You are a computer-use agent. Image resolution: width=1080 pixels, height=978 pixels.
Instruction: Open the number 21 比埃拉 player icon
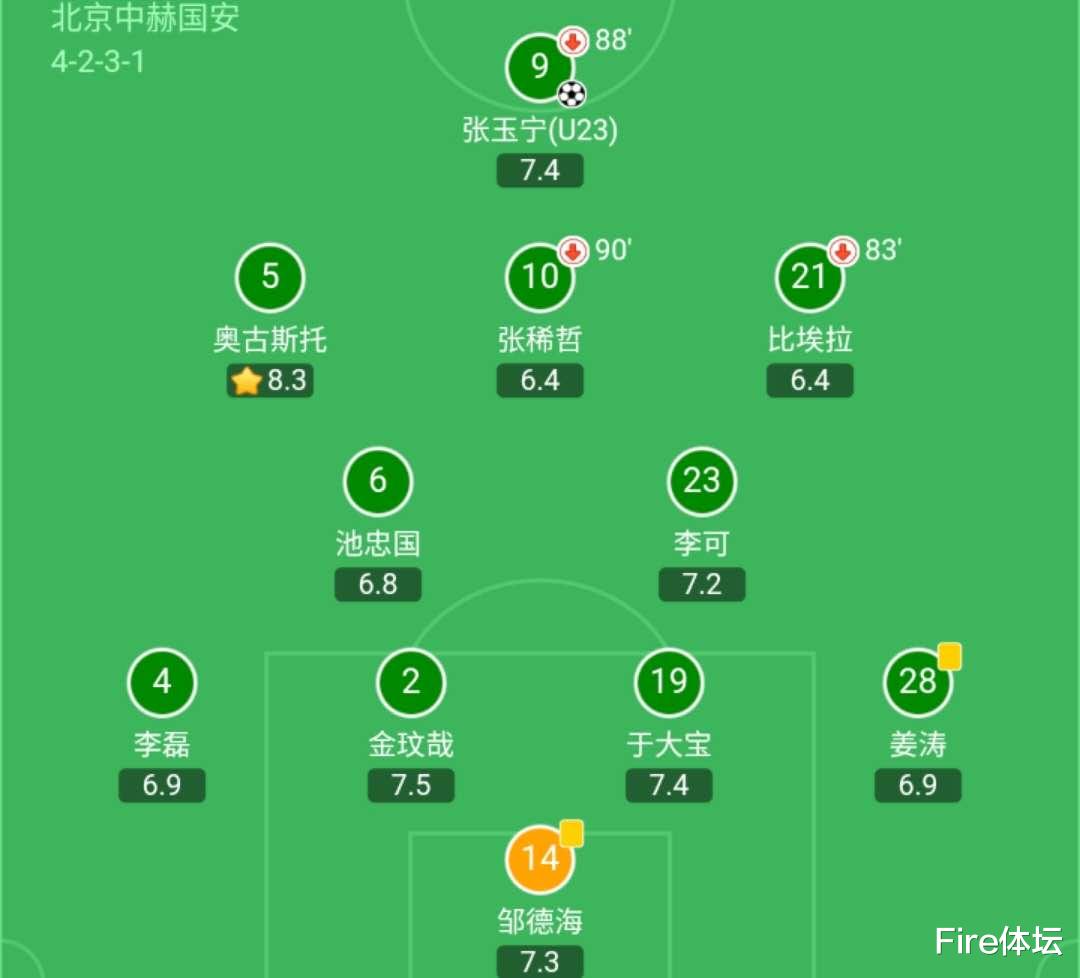pos(809,277)
